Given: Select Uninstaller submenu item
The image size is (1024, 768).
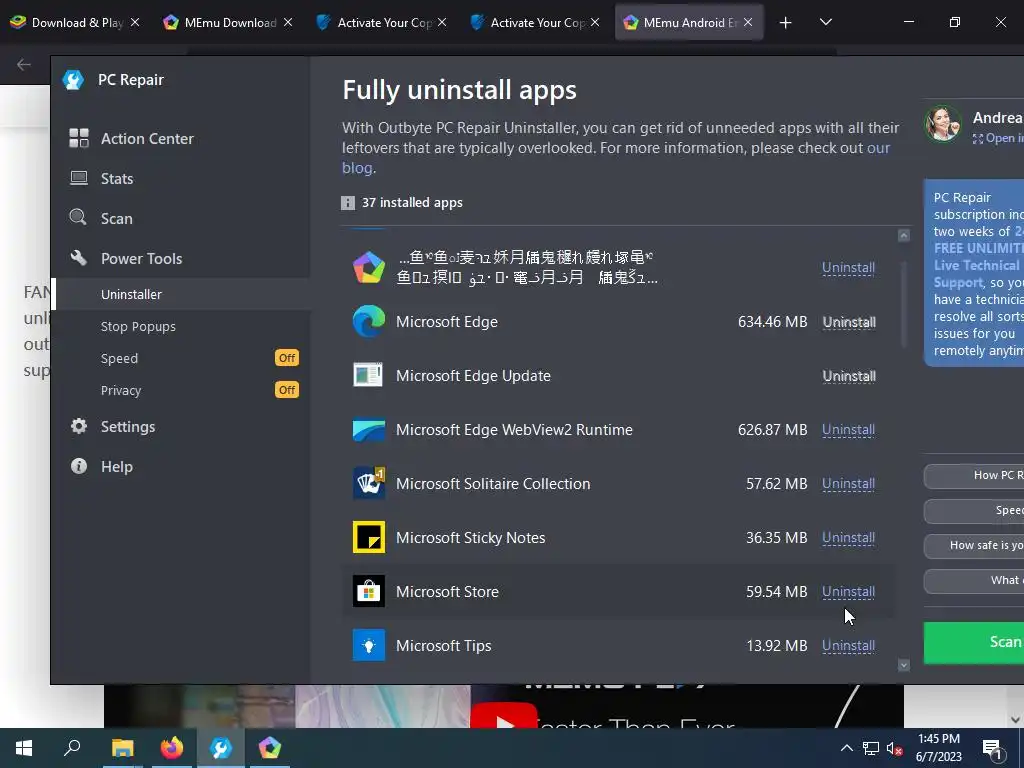Looking at the screenshot, I should 180,295.
